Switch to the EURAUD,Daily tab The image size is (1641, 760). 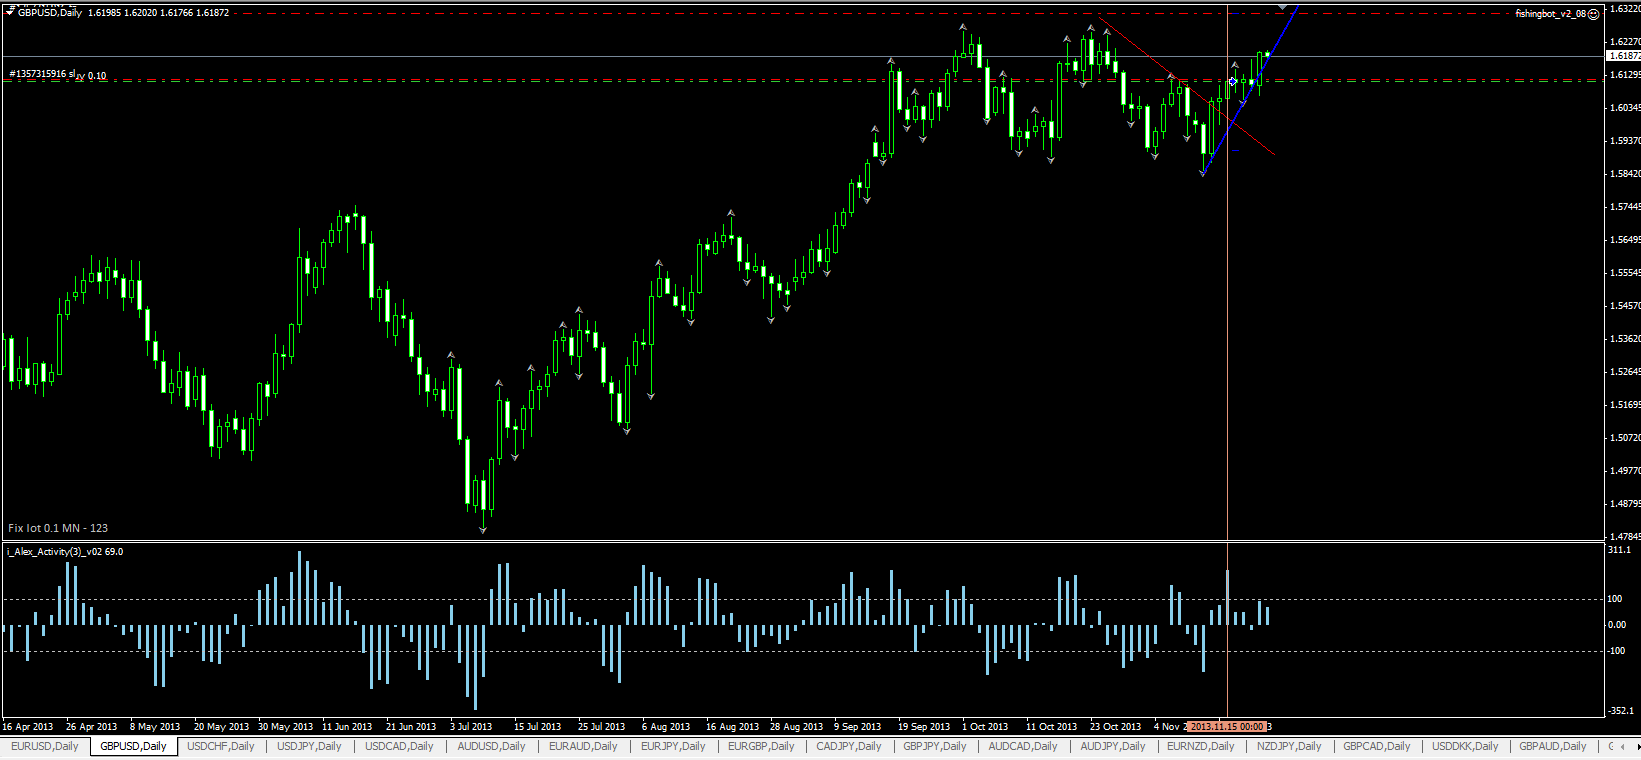(583, 747)
